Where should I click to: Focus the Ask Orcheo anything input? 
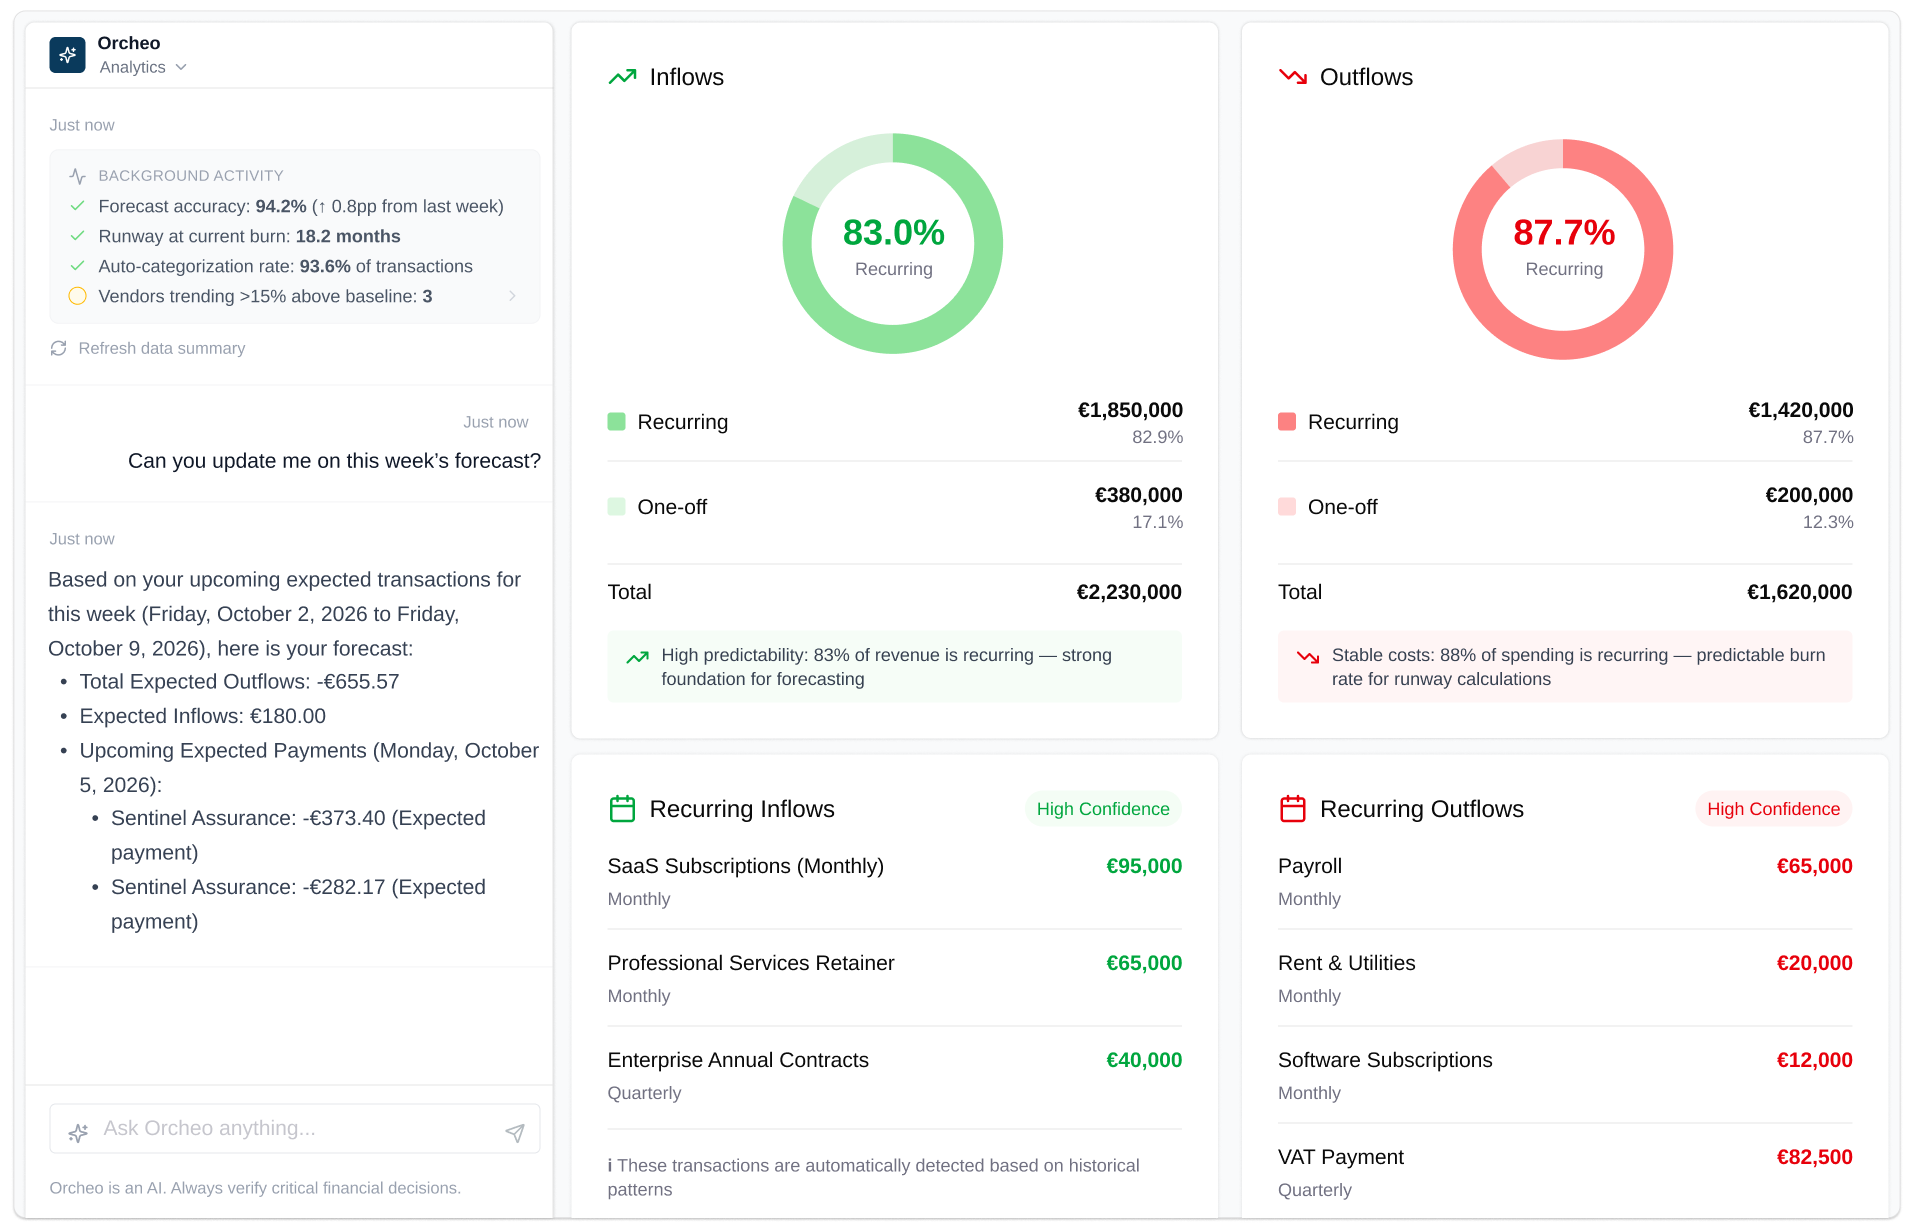pos(295,1129)
